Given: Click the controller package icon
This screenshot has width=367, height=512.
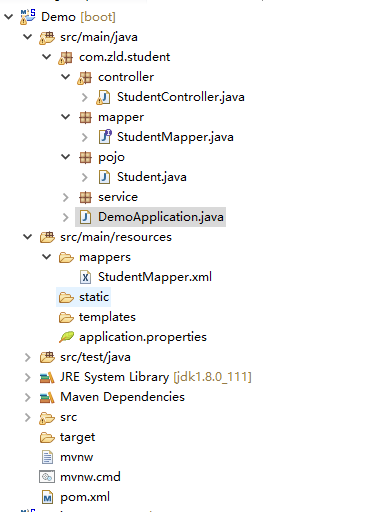Looking at the screenshot, I should (84, 77).
